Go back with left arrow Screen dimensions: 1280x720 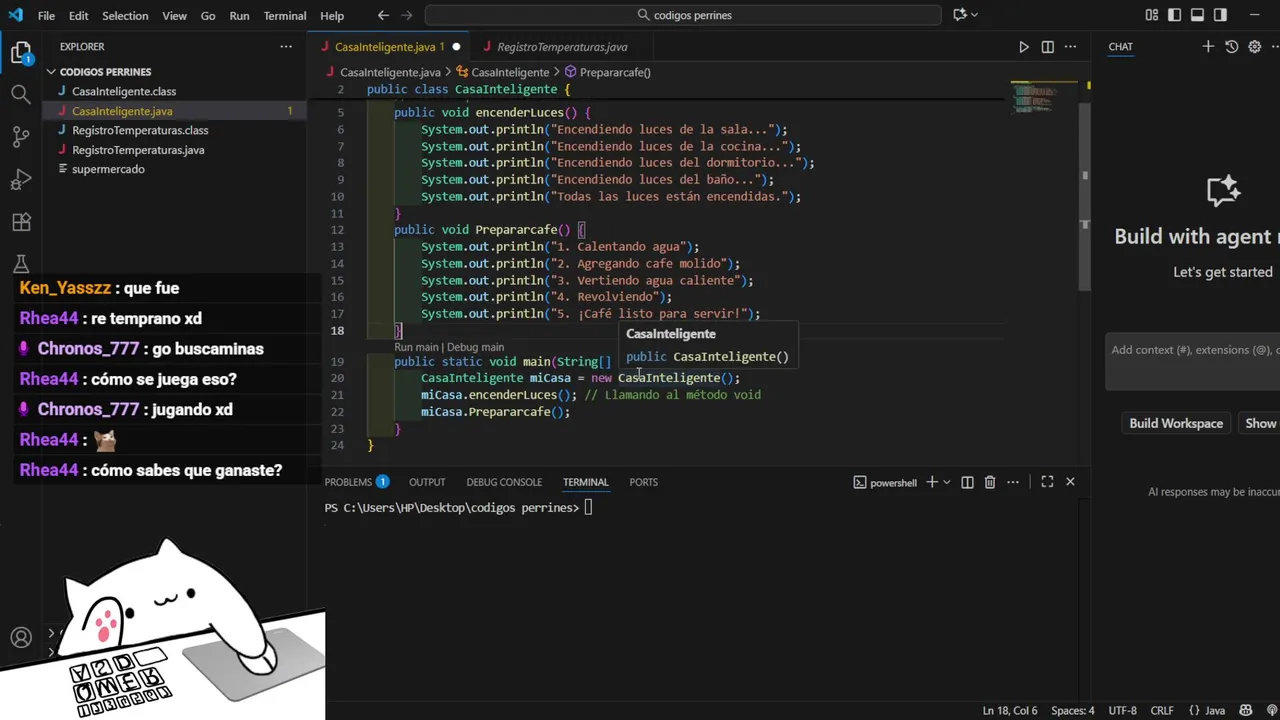click(384, 15)
